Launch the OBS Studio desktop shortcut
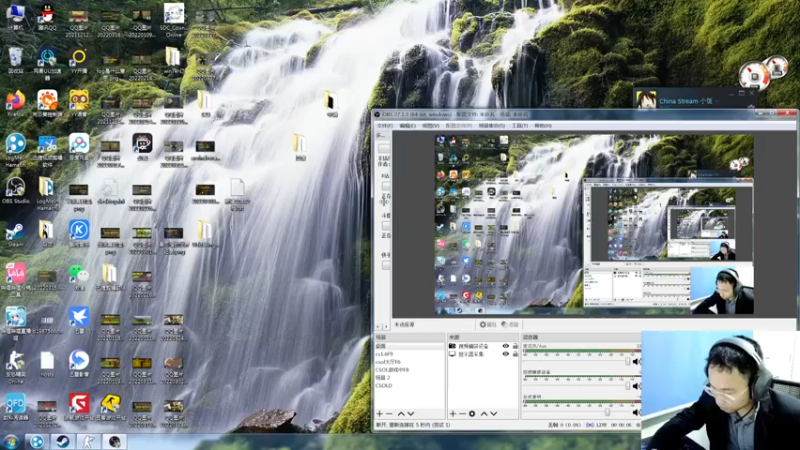The image size is (800, 450). (15, 190)
